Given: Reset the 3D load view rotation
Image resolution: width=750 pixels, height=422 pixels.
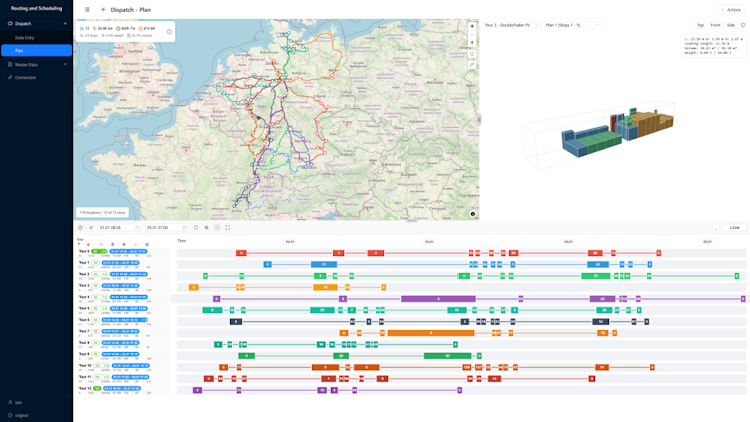Looking at the screenshot, I should point(743,25).
